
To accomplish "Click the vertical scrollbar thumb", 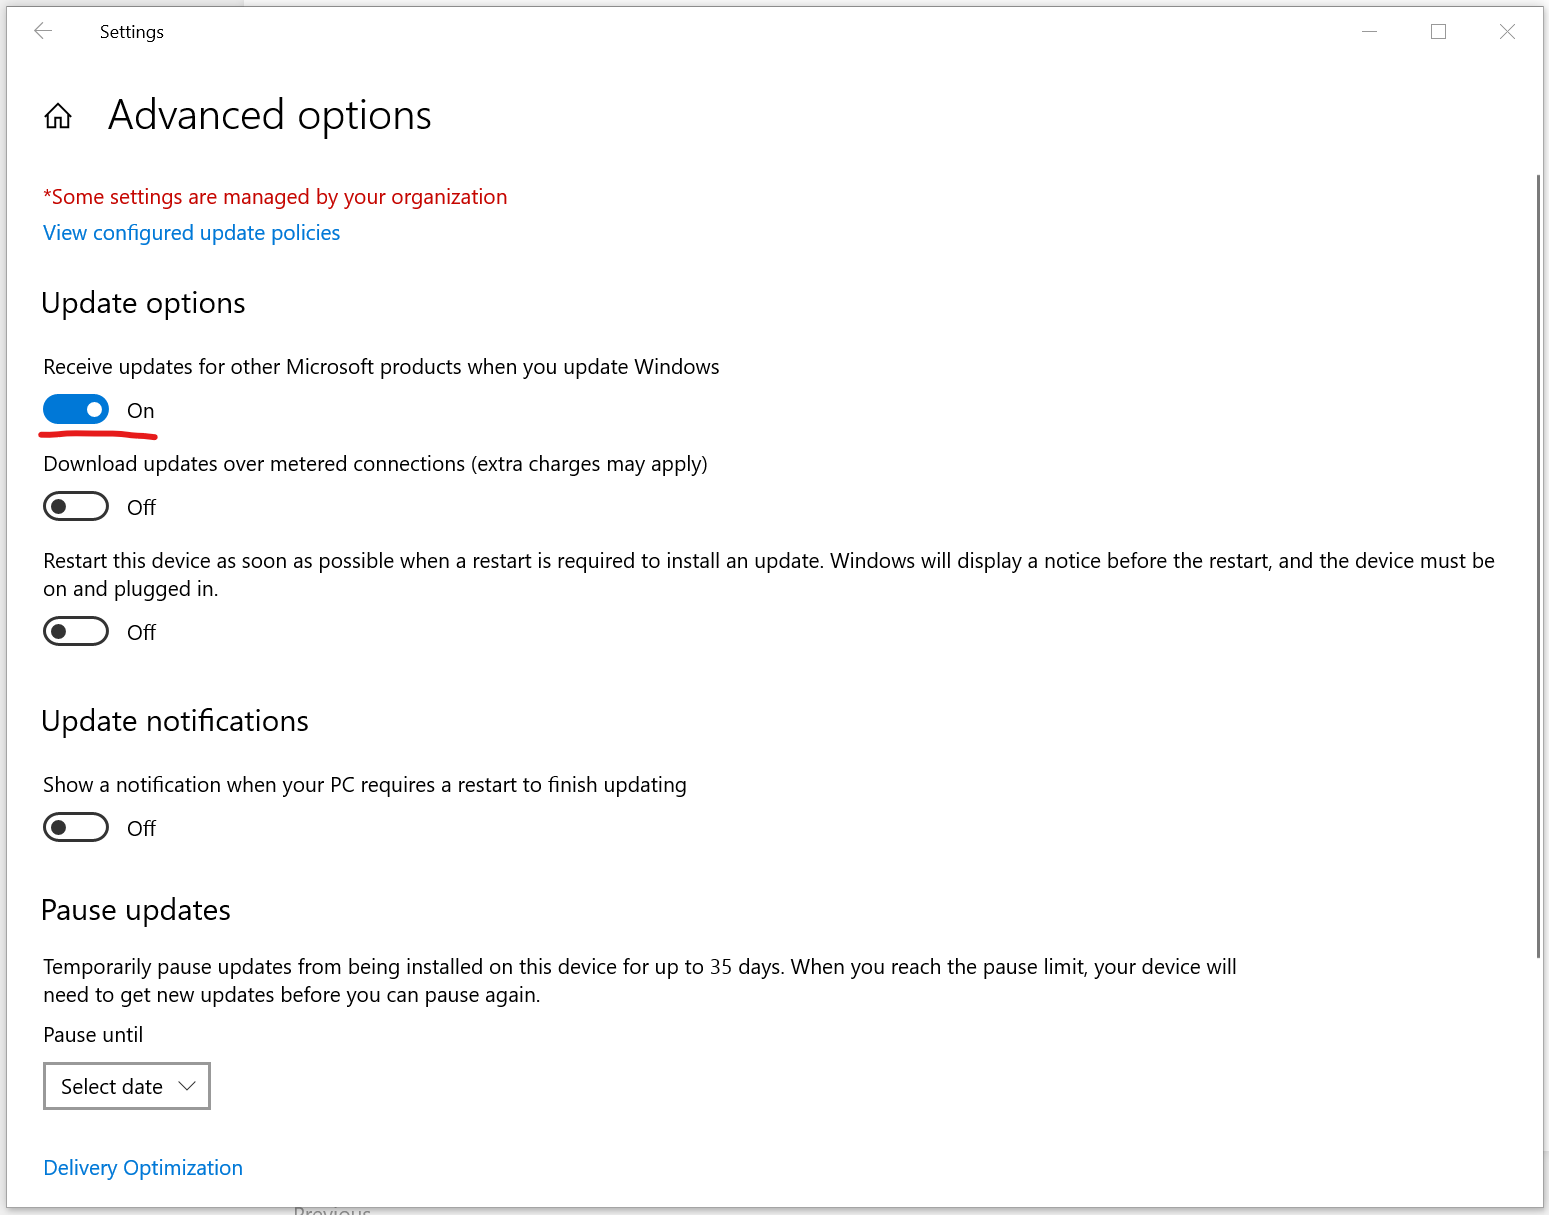I will 1538,566.
